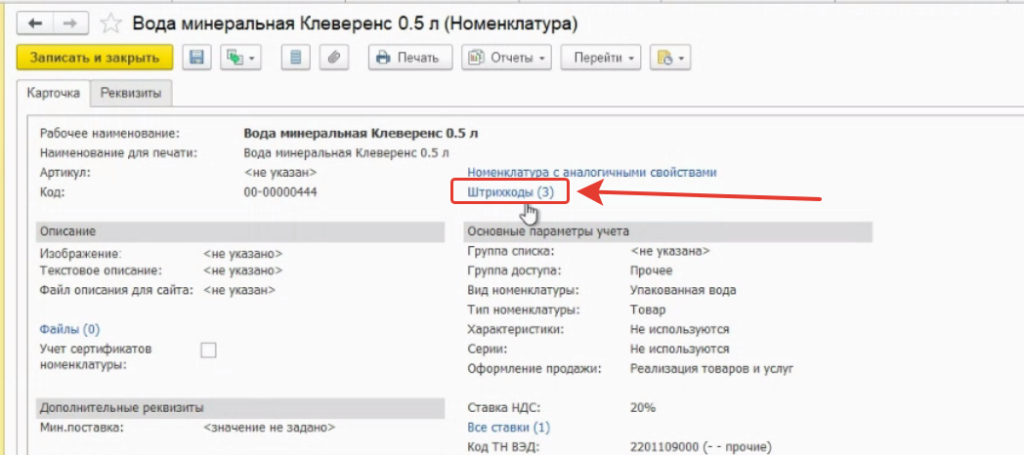This screenshot has height=455, width=1024.
Task: Click Мин.поставка value <значение не задано>
Action: pyautogui.click(x=269, y=428)
